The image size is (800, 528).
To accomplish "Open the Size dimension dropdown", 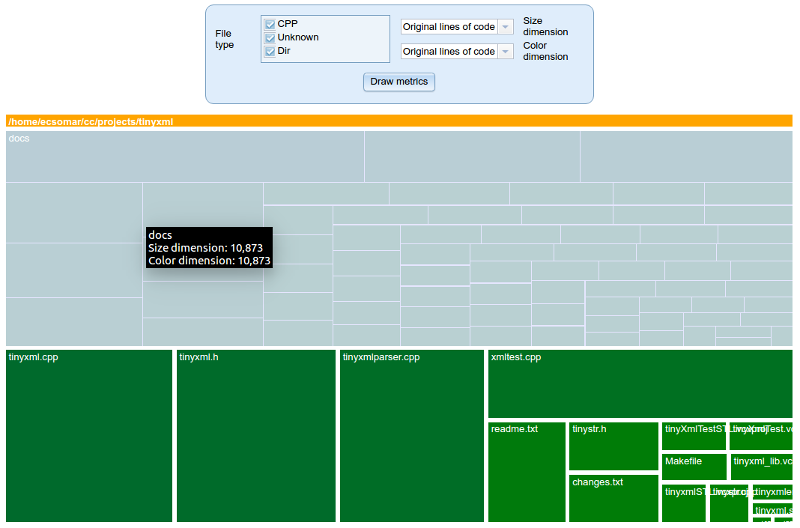I will [x=457, y=27].
